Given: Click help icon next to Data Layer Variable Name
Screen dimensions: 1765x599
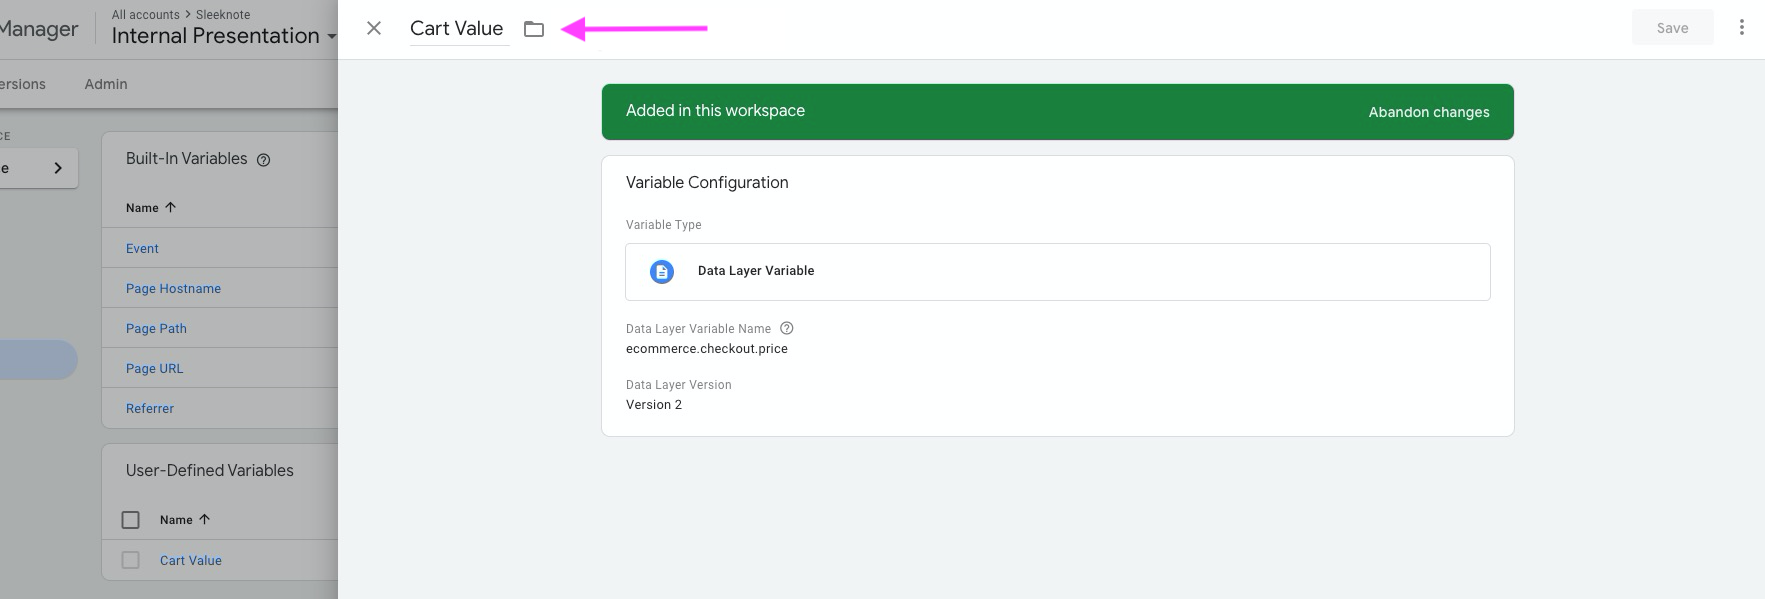Looking at the screenshot, I should (x=787, y=328).
